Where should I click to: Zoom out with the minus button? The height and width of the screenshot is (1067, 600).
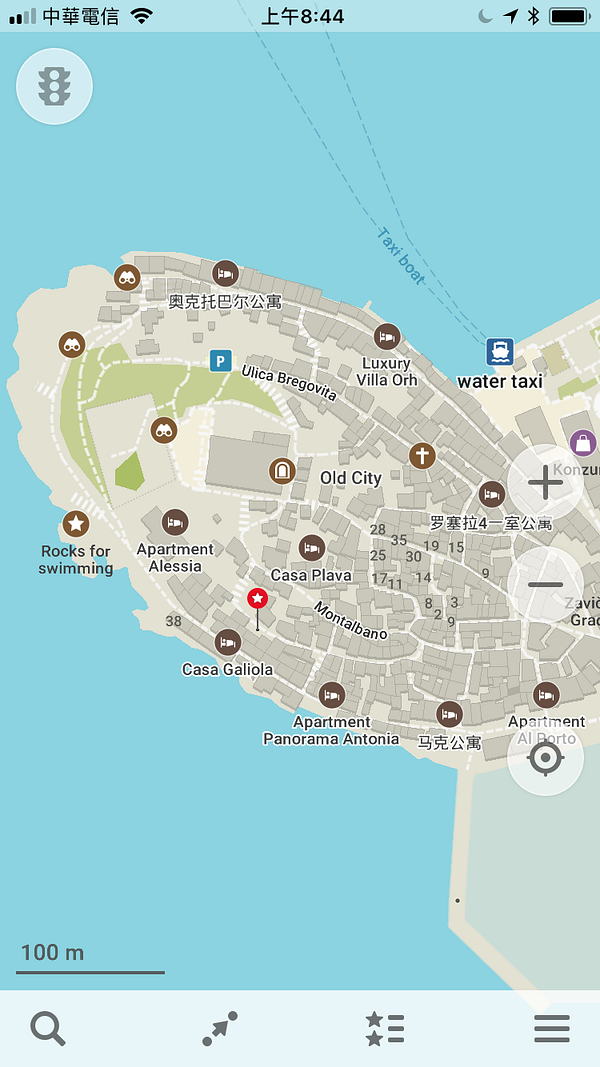click(x=545, y=584)
